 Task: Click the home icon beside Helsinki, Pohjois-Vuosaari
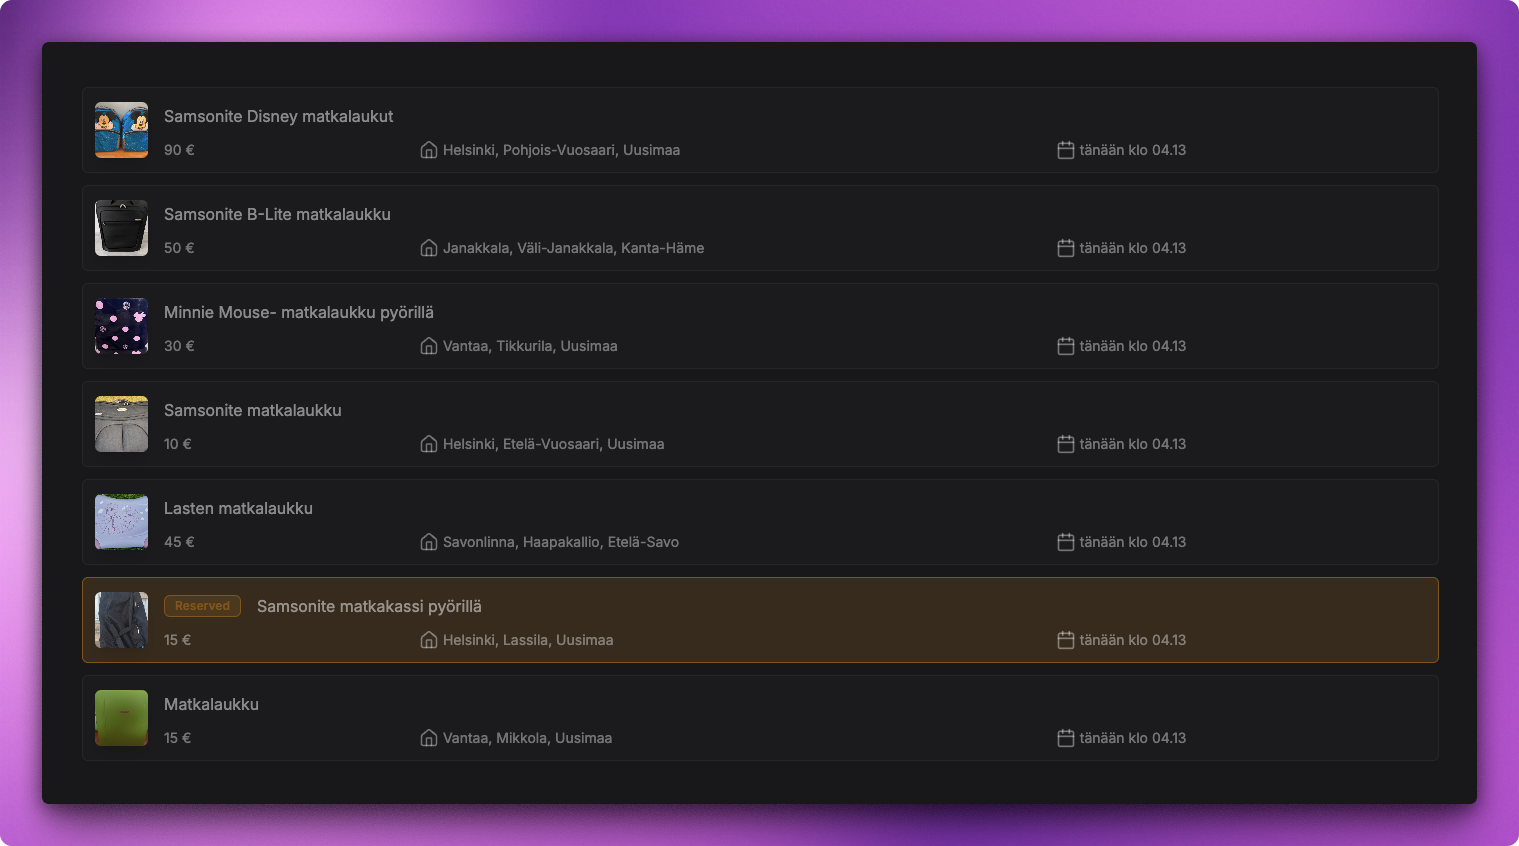pos(428,150)
